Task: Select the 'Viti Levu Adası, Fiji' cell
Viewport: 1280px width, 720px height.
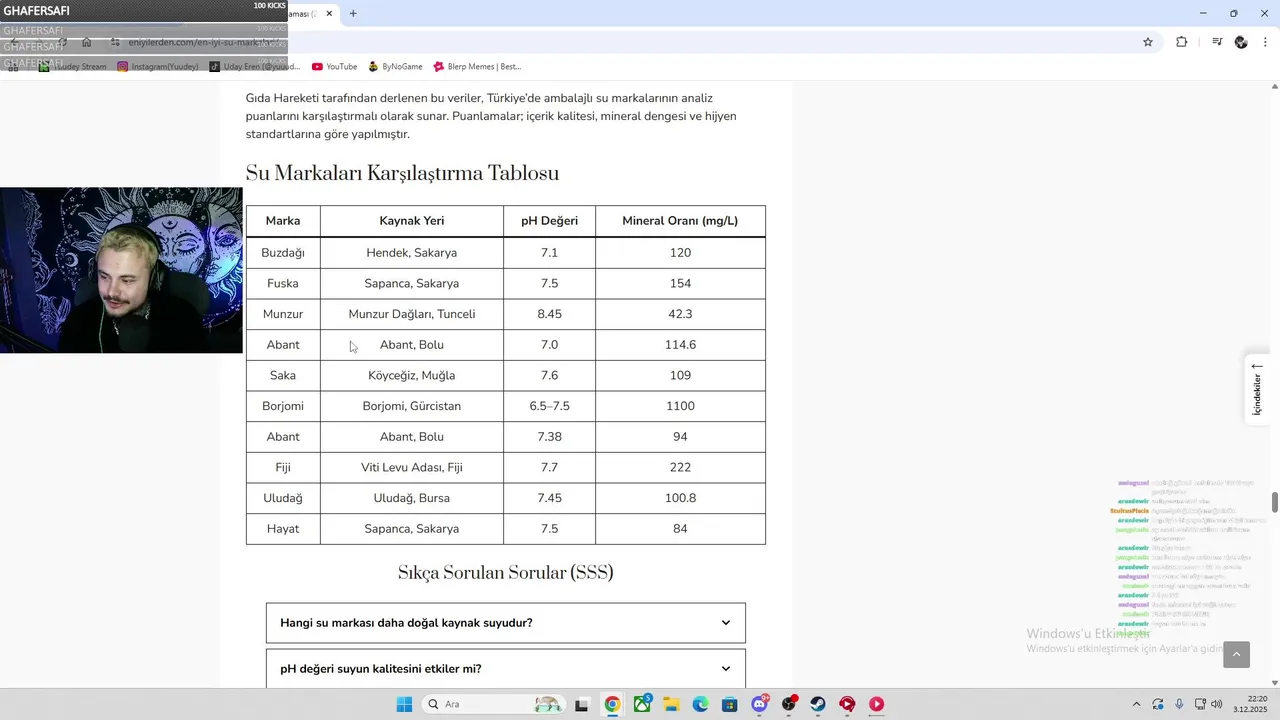Action: click(x=412, y=468)
